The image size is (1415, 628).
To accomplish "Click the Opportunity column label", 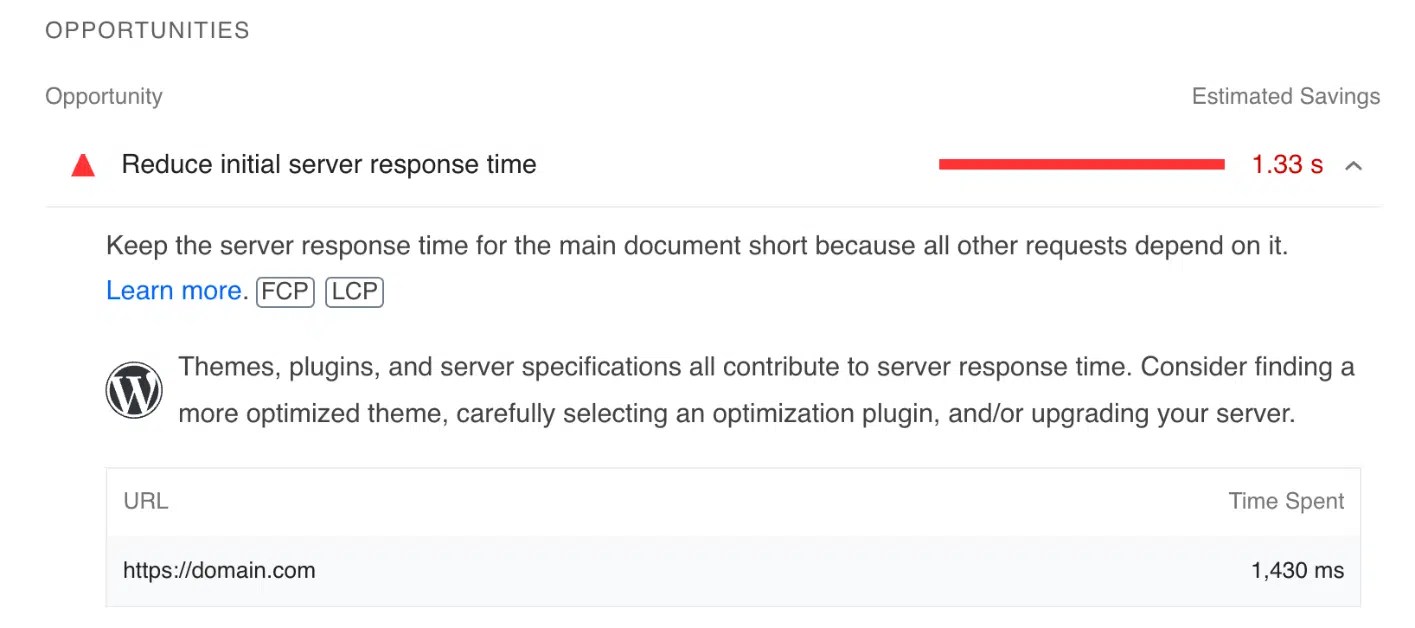I will click(x=103, y=96).
